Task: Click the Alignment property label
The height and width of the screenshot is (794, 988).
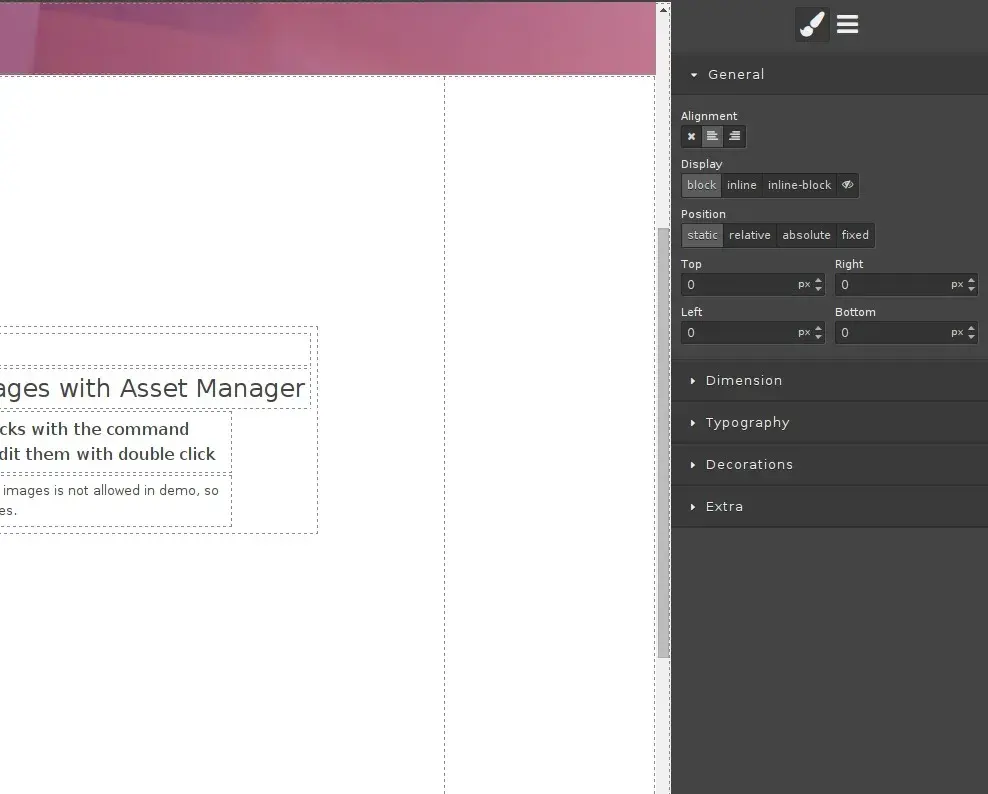Action: (x=709, y=116)
